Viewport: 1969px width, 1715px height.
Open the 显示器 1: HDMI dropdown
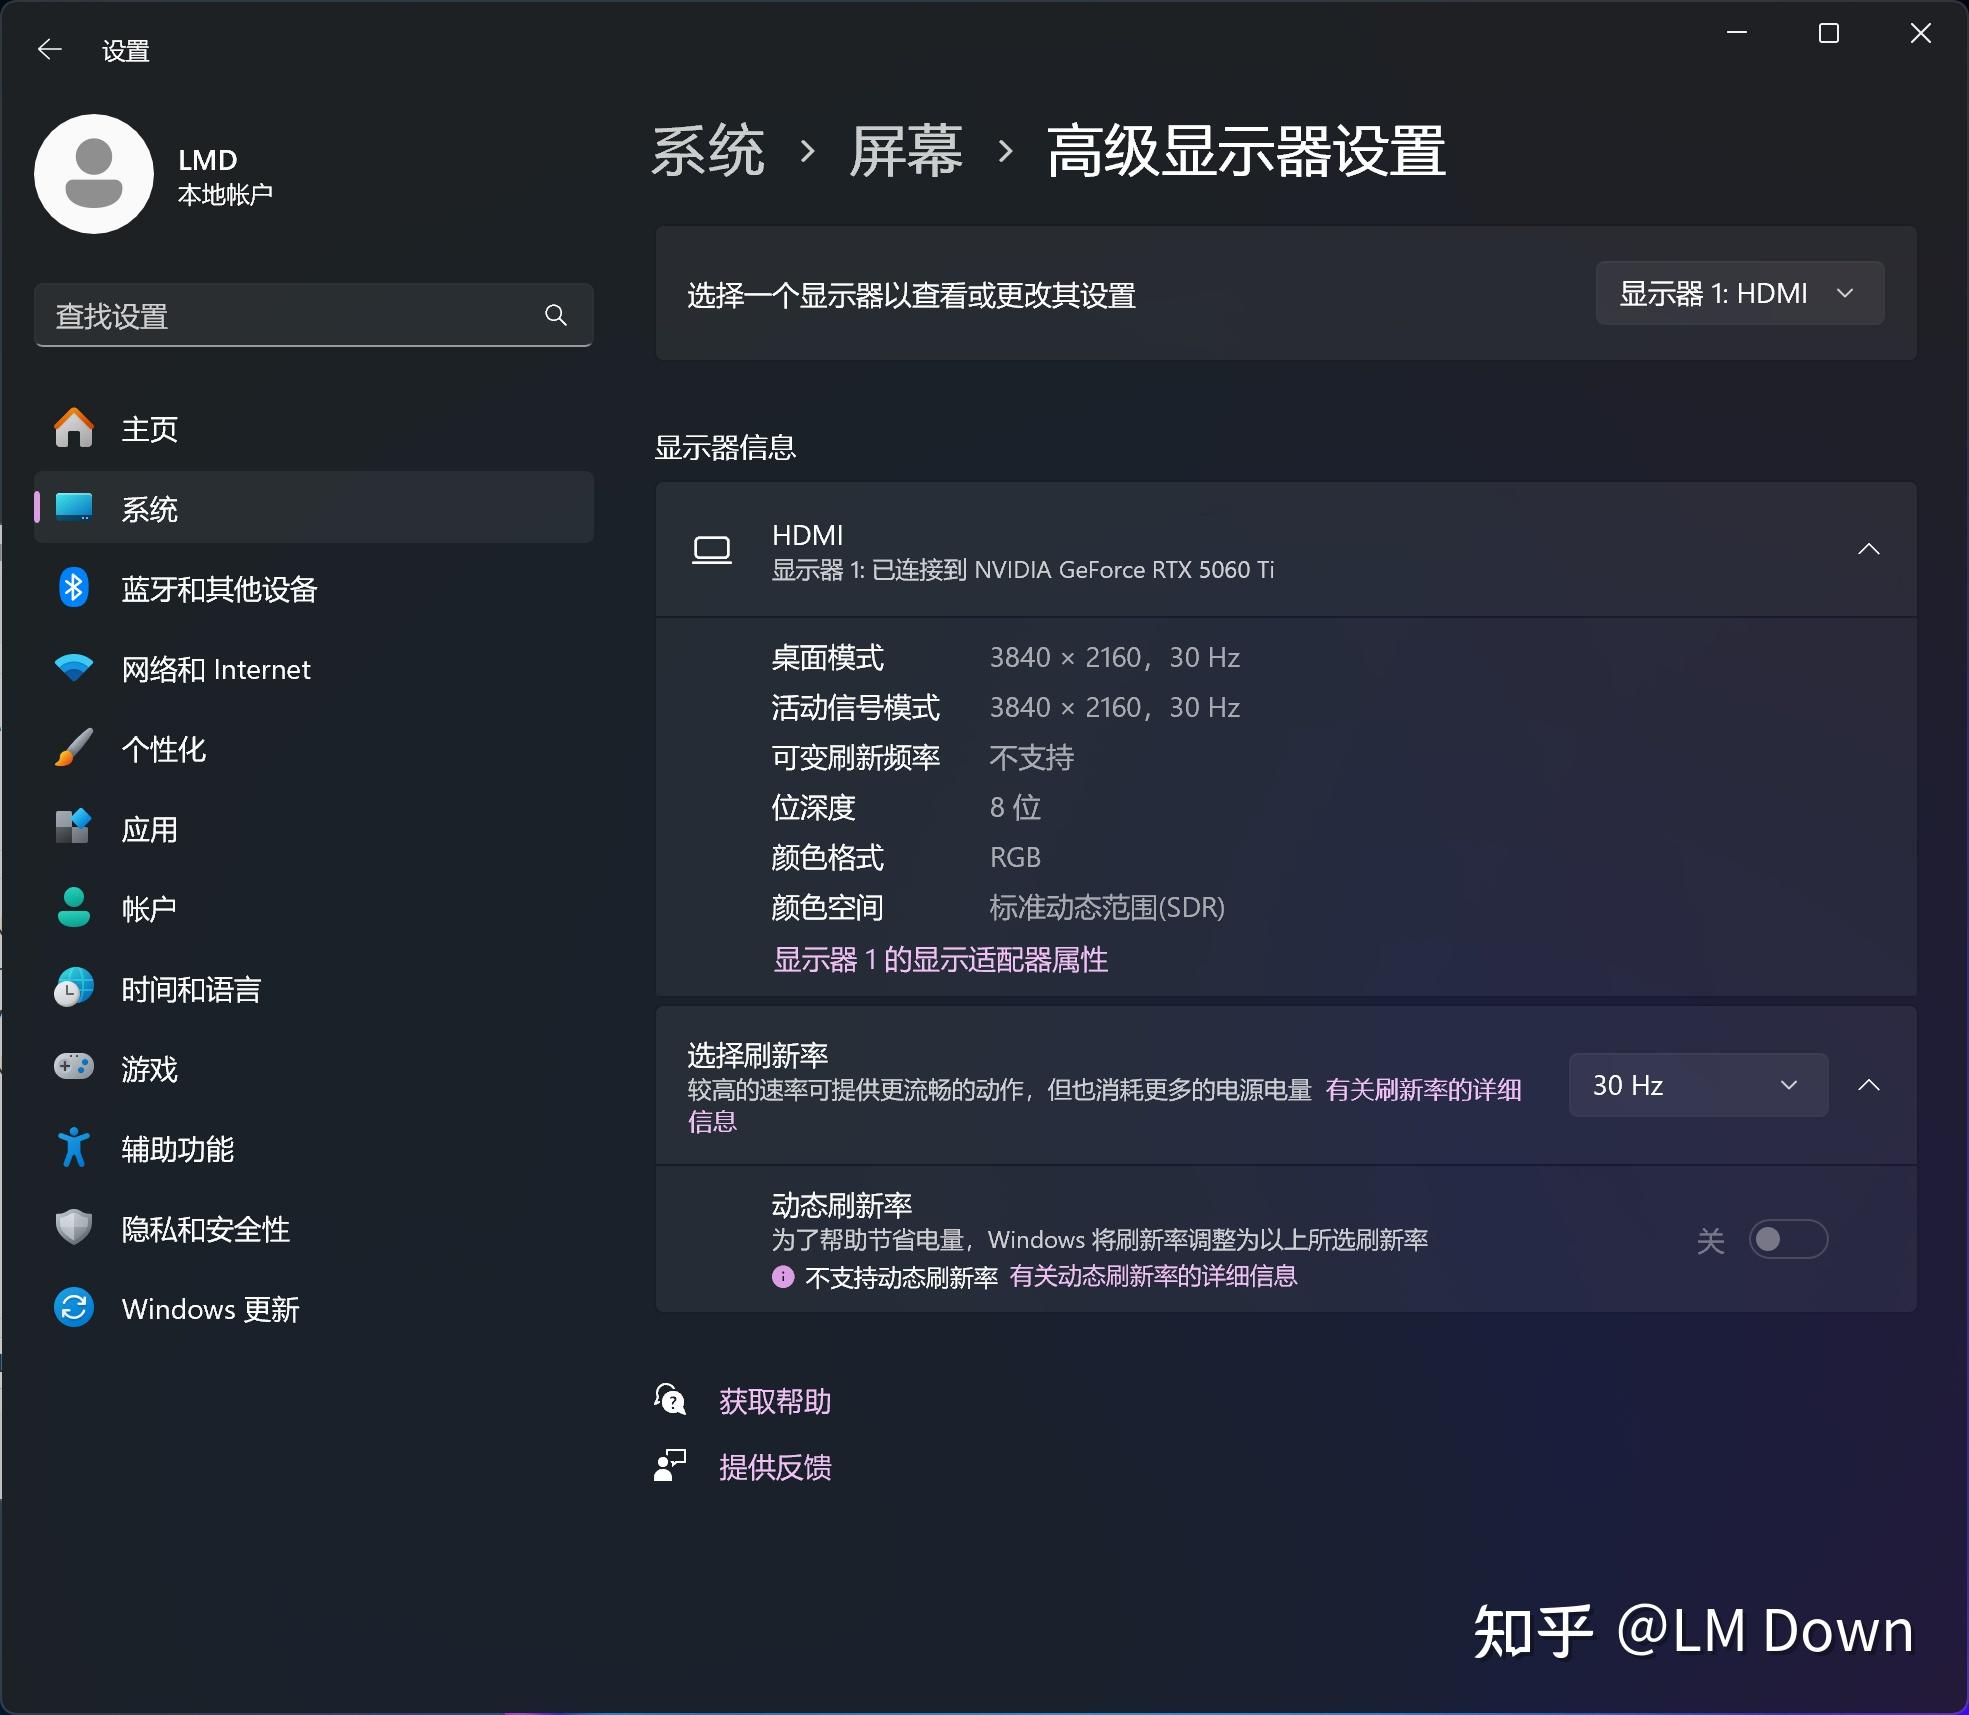(1739, 293)
